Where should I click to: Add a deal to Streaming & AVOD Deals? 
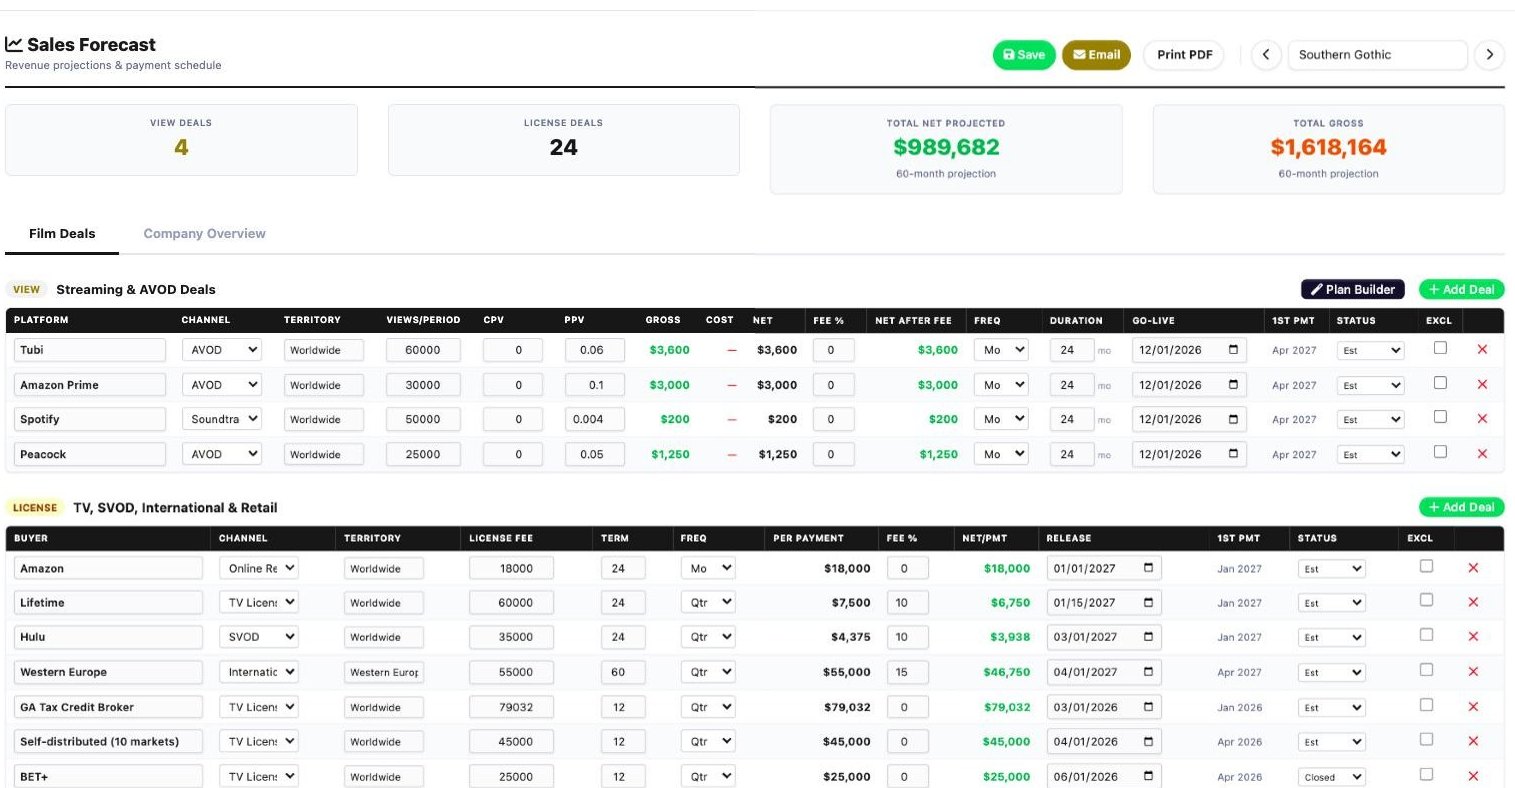pyautogui.click(x=1461, y=289)
